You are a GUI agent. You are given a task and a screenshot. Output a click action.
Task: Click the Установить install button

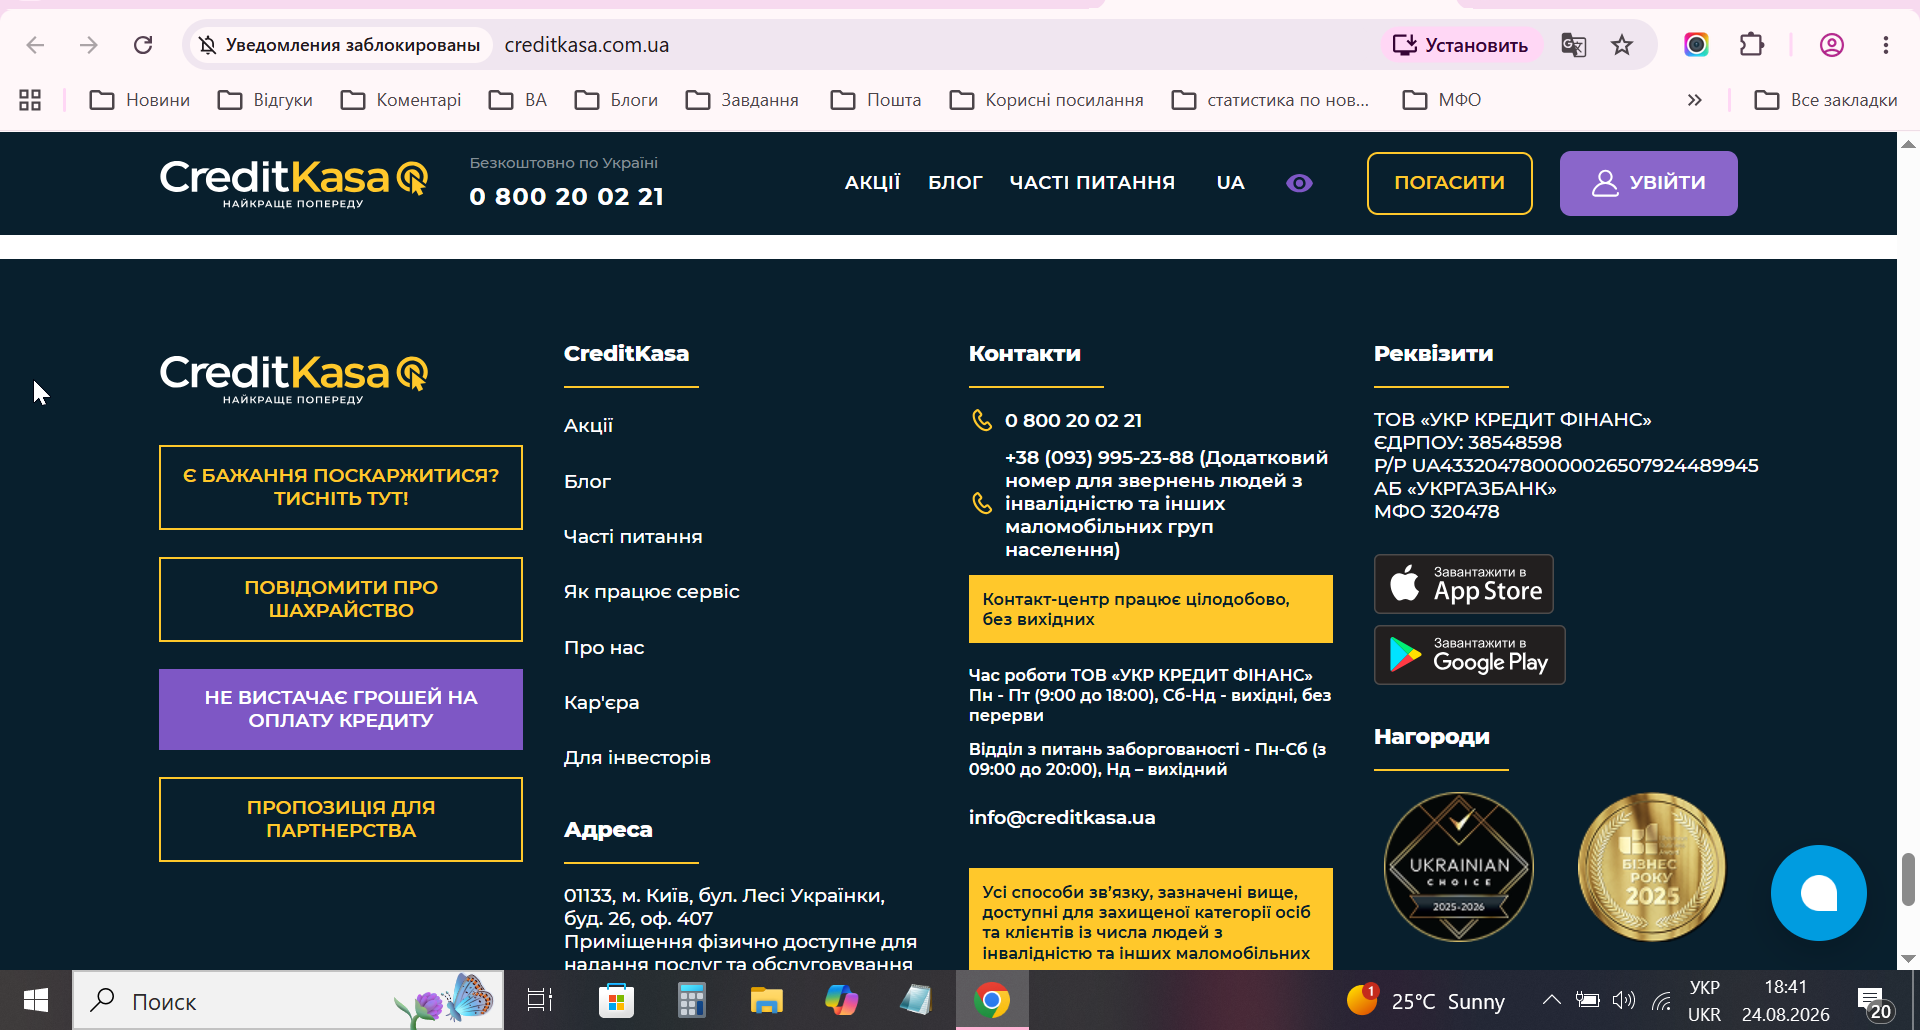pyautogui.click(x=1461, y=45)
